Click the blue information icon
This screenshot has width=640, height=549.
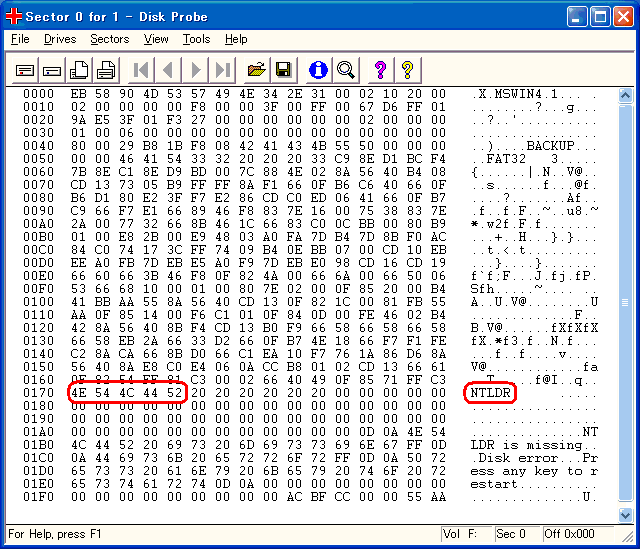(x=319, y=70)
